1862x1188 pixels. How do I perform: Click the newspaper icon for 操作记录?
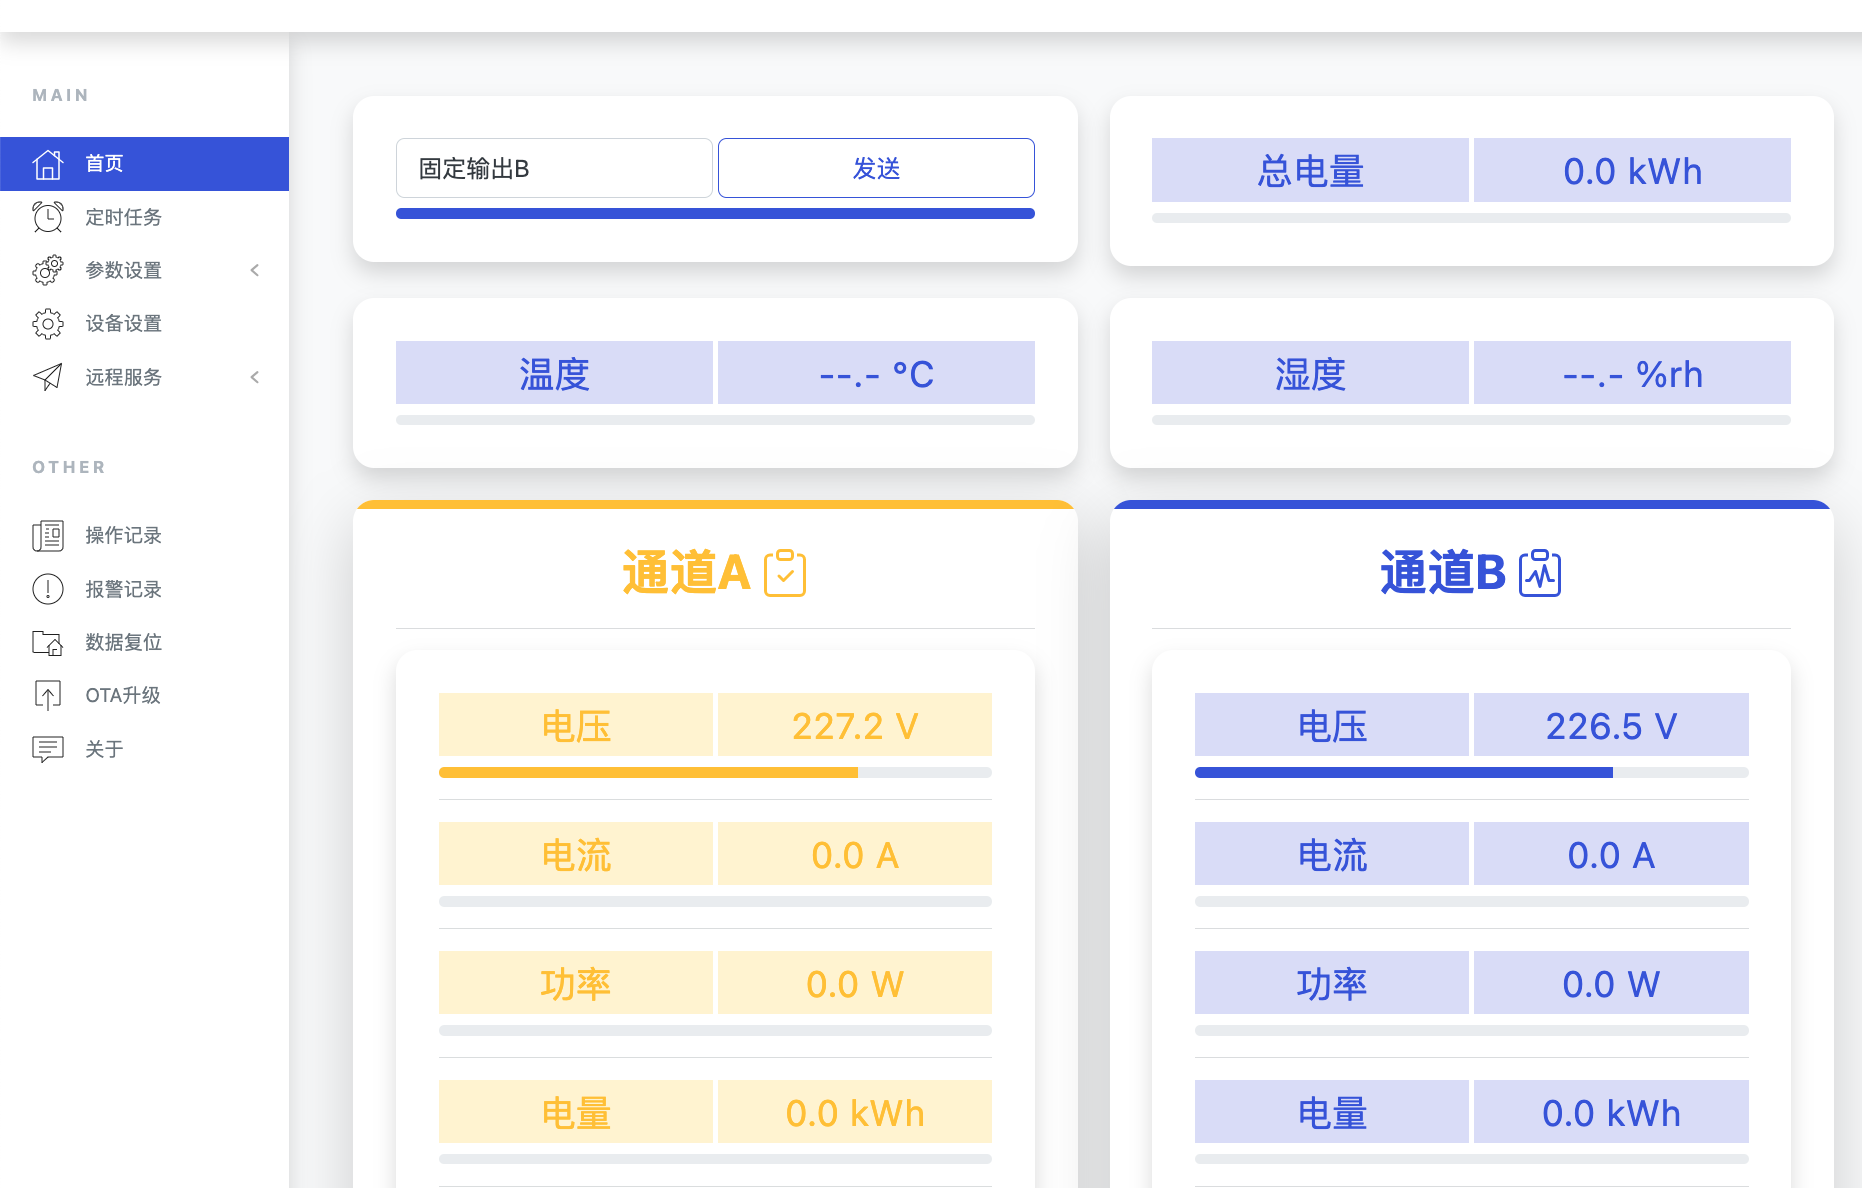(47, 535)
